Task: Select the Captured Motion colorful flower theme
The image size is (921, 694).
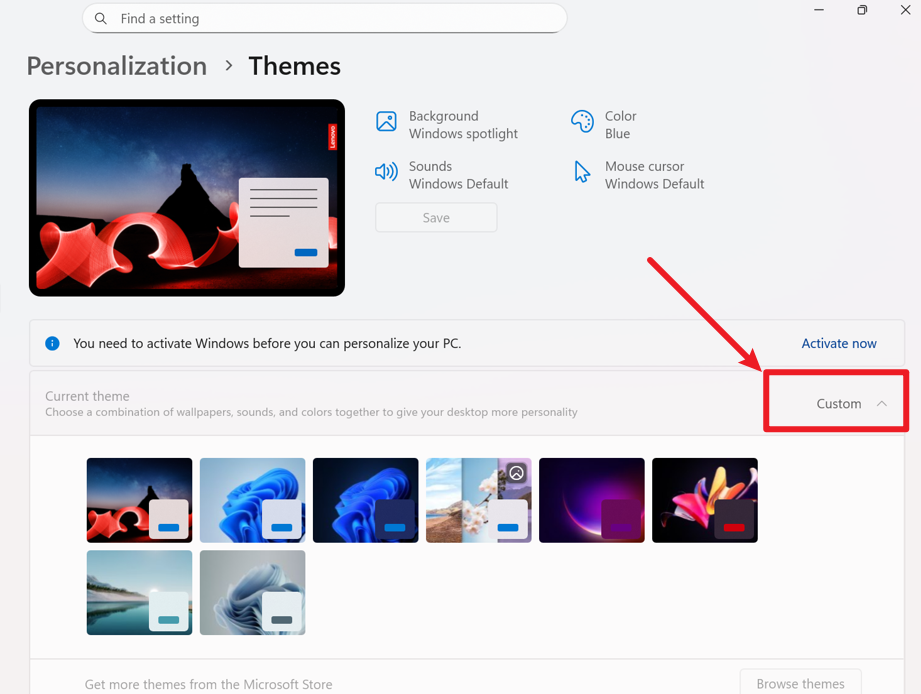Action: (705, 500)
